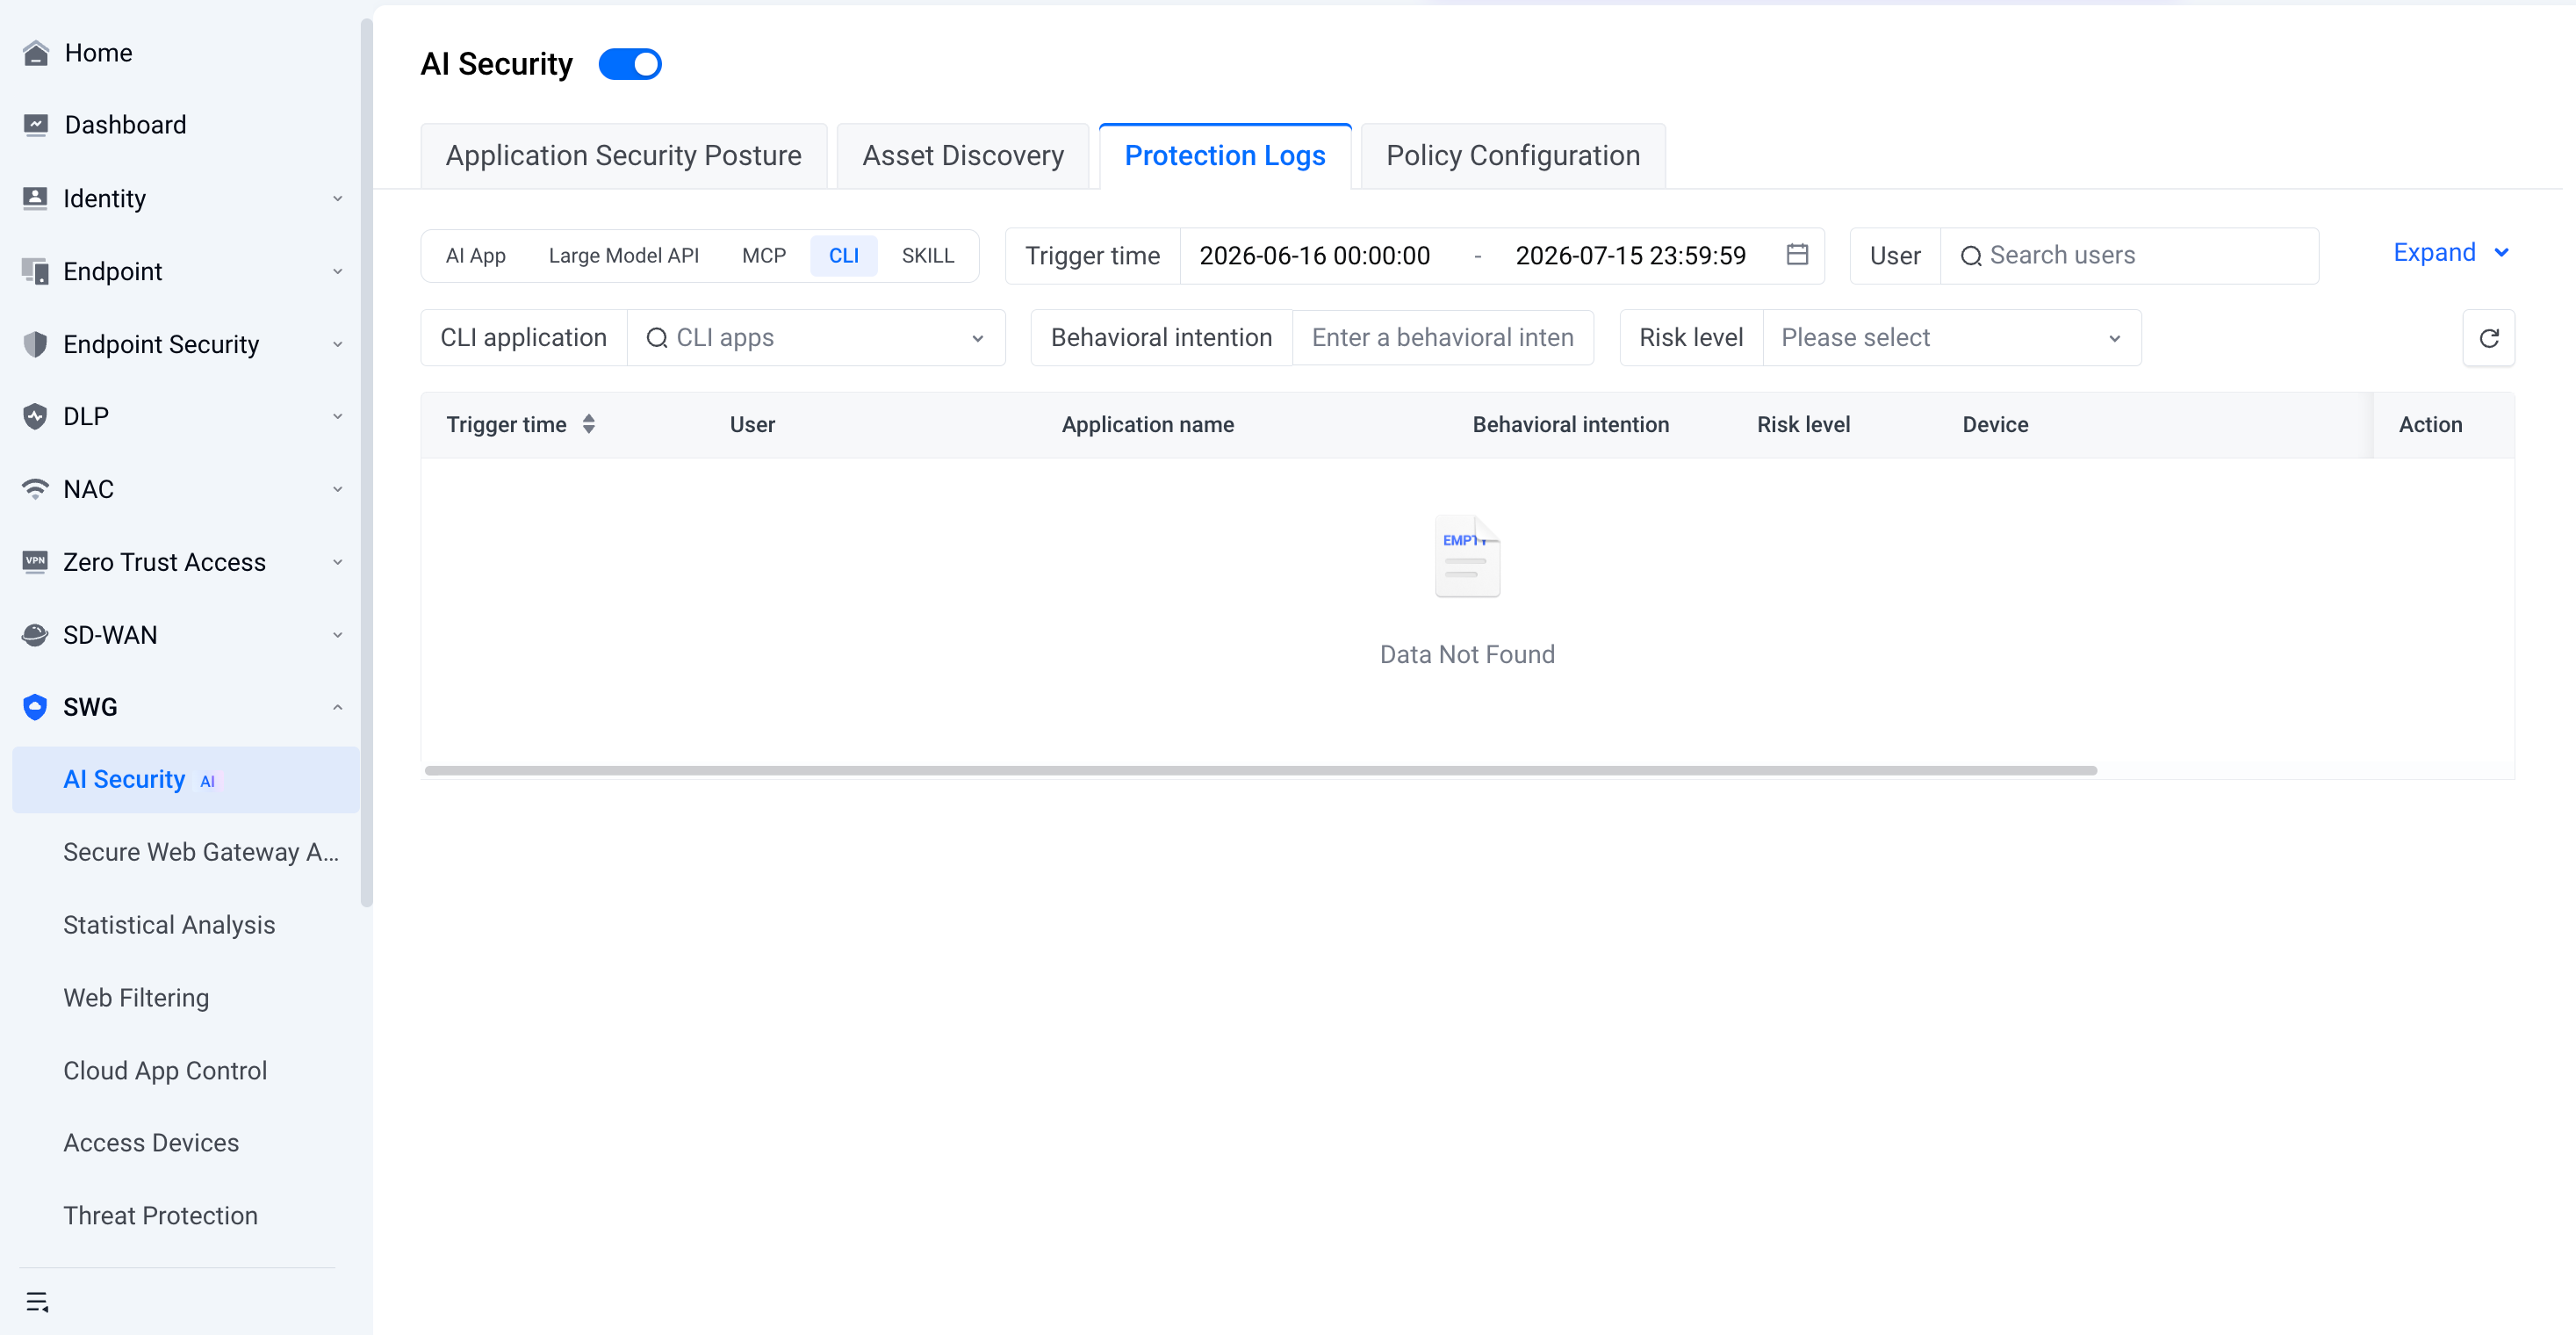Click the NAC wifi icon
The image size is (2576, 1335).
point(36,489)
